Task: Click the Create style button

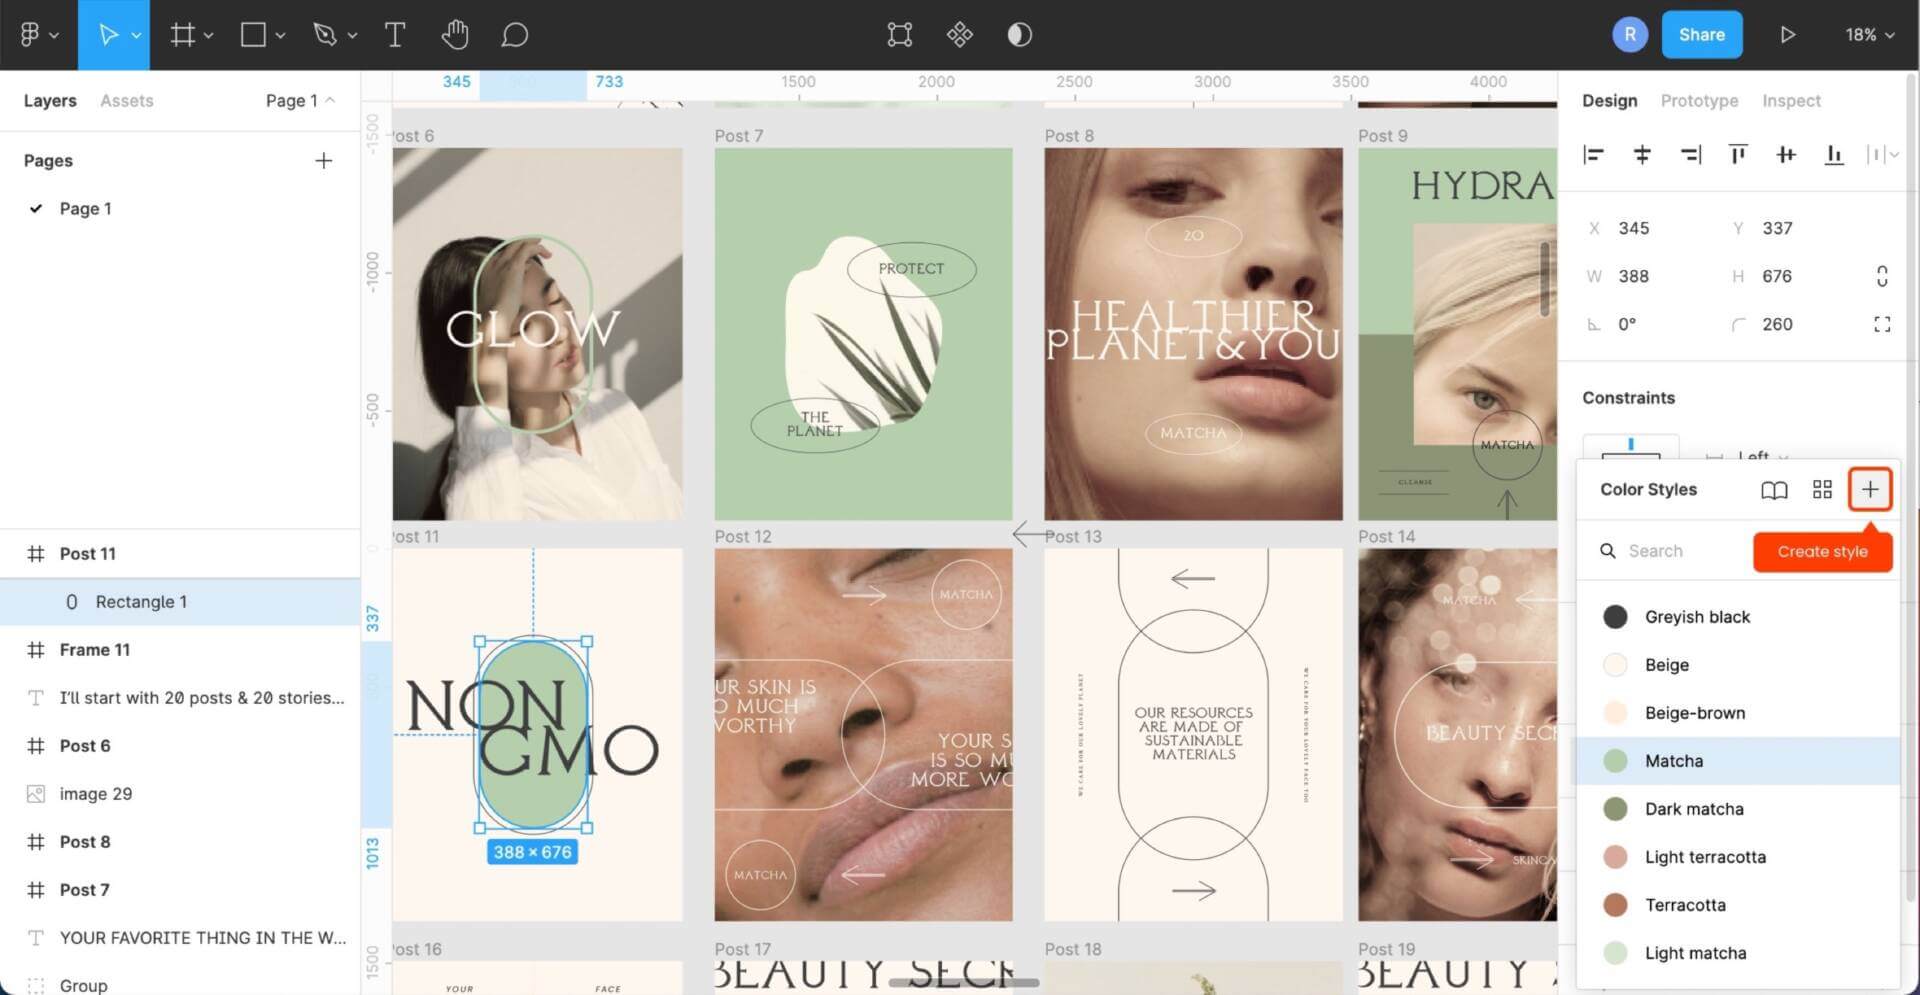Action: click(x=1822, y=551)
